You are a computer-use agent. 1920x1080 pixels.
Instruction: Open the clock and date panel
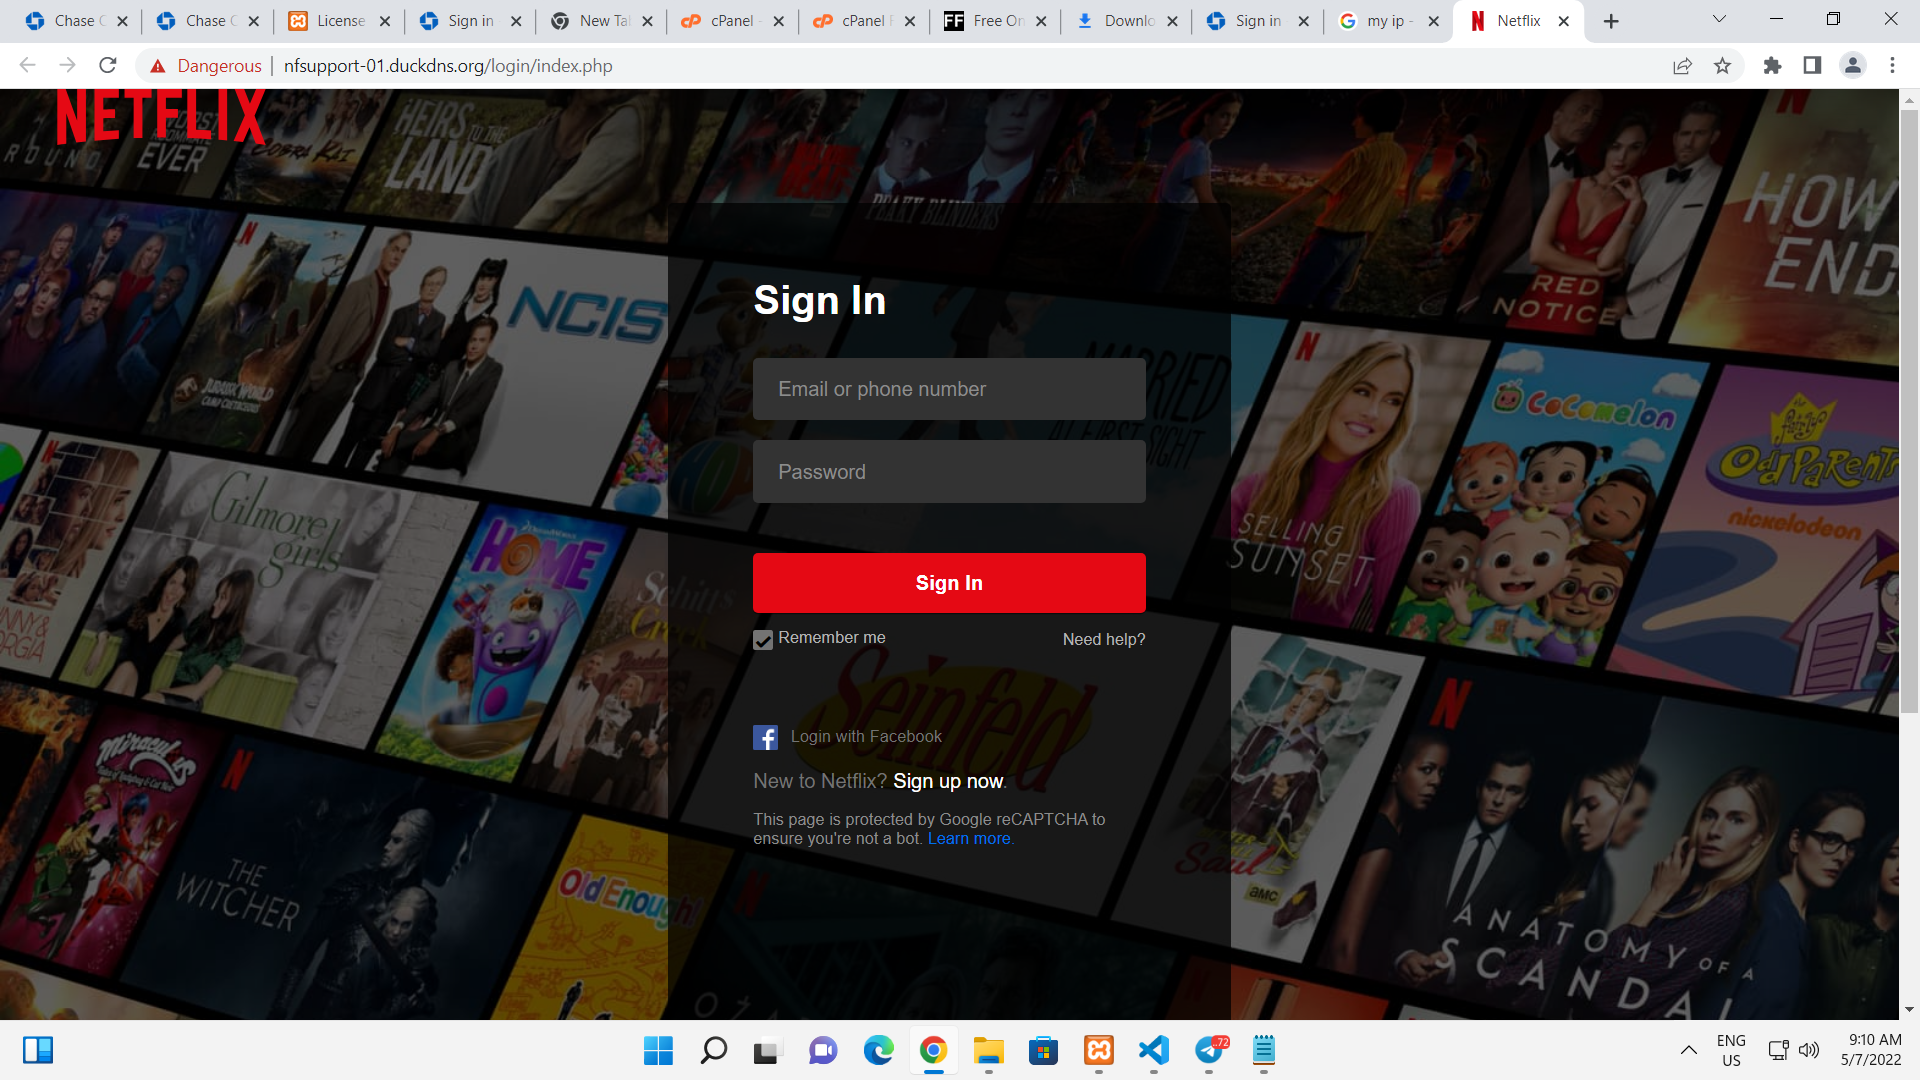1871,1051
